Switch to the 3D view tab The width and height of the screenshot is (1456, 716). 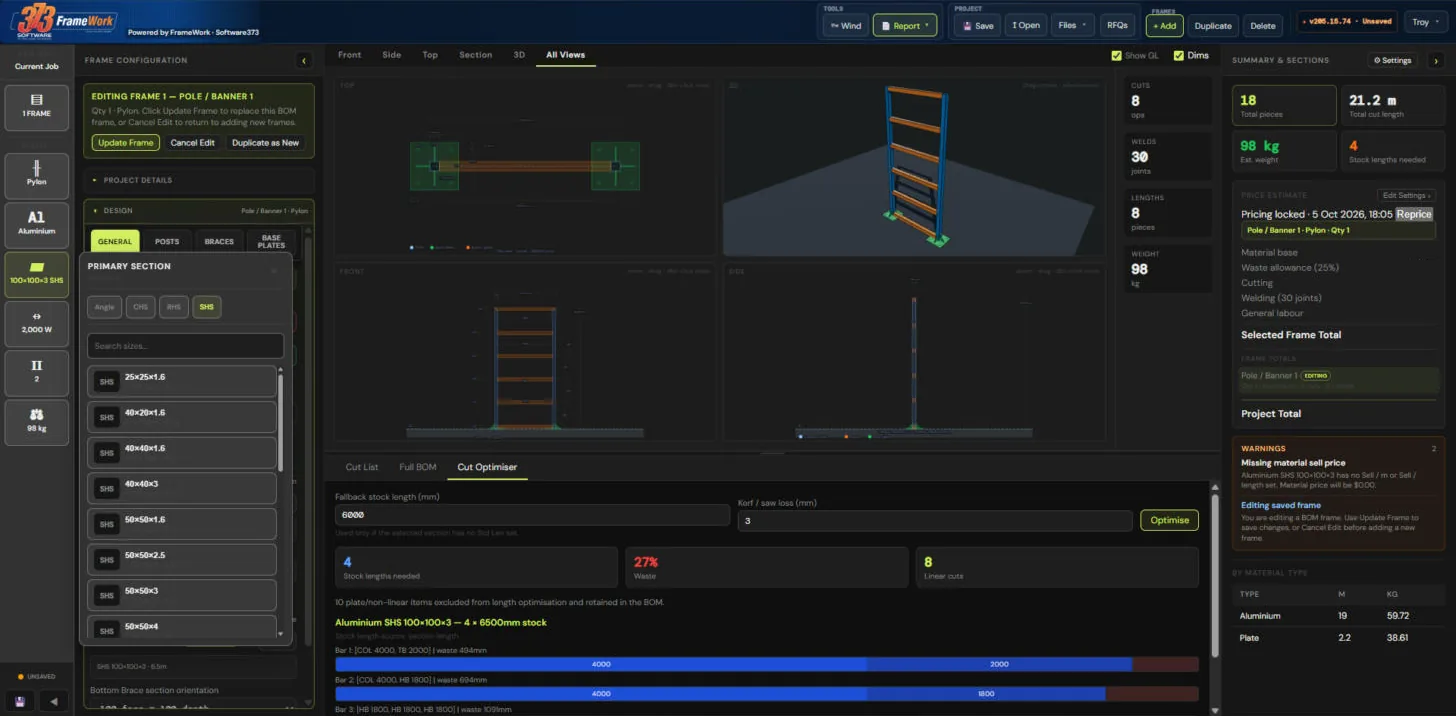[x=519, y=55]
